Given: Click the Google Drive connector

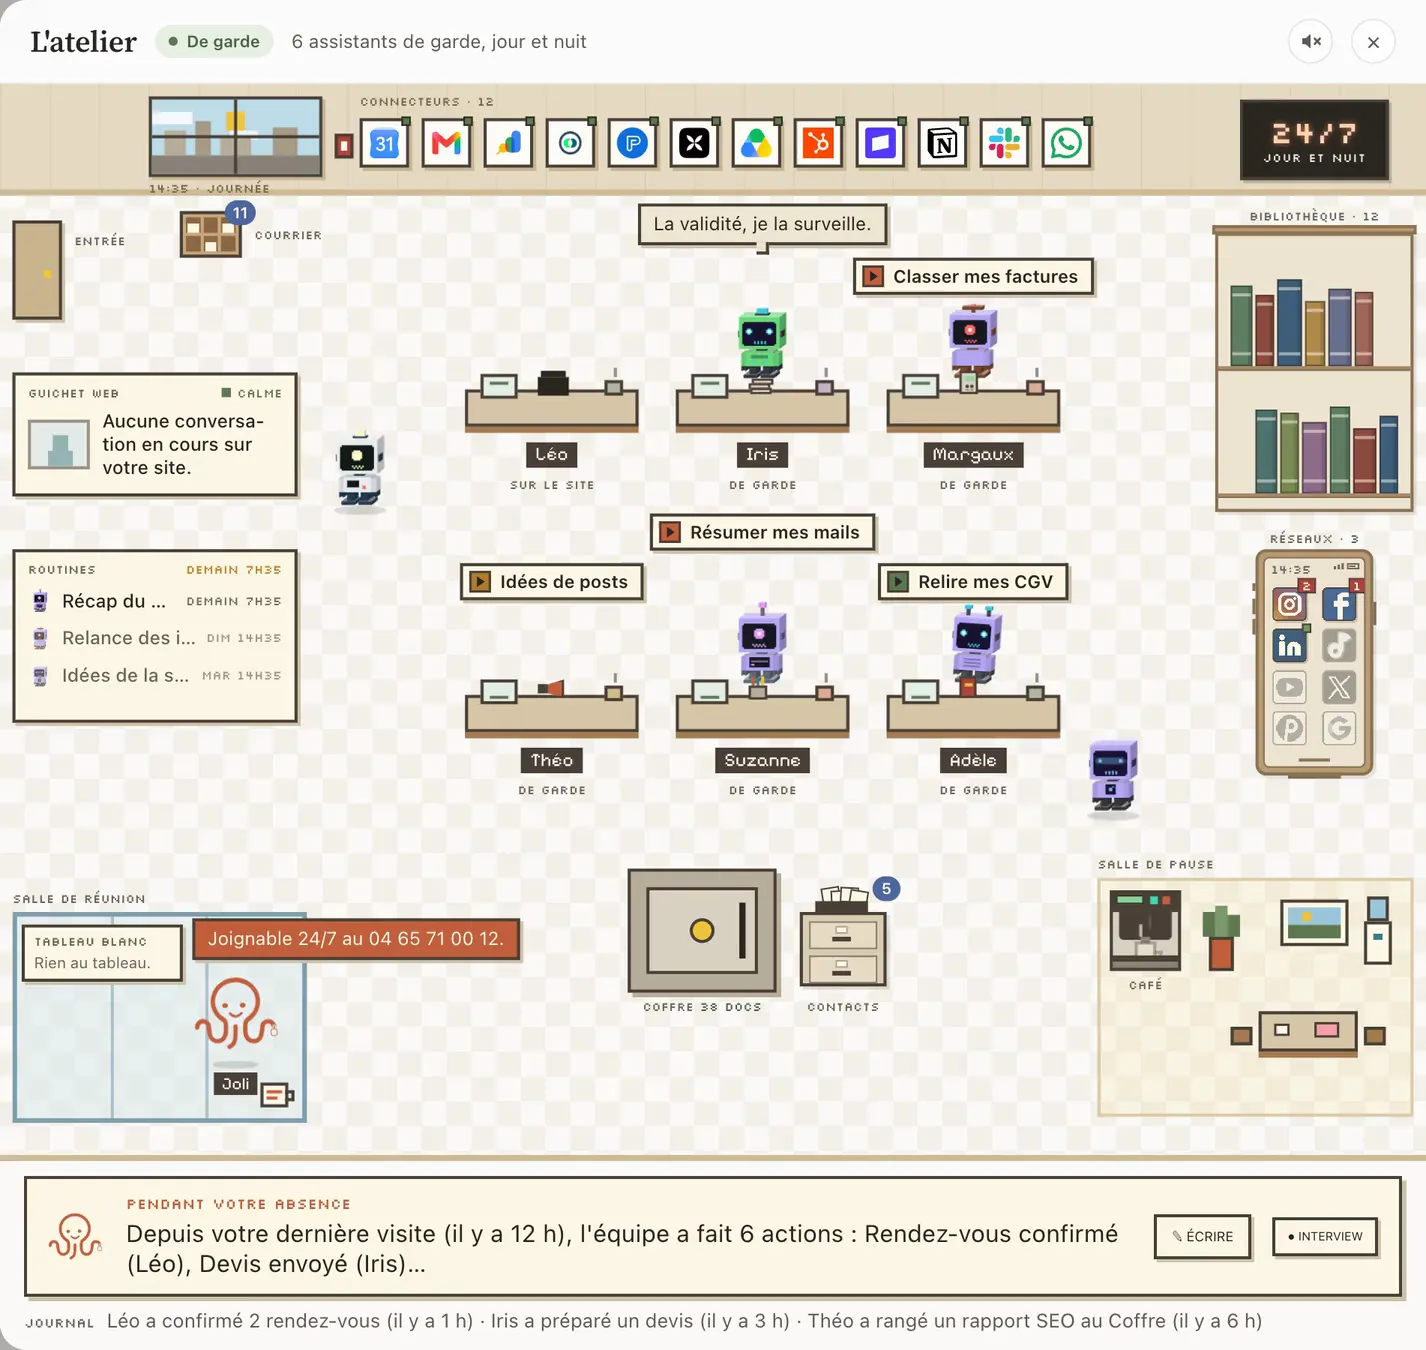Looking at the screenshot, I should 756,144.
